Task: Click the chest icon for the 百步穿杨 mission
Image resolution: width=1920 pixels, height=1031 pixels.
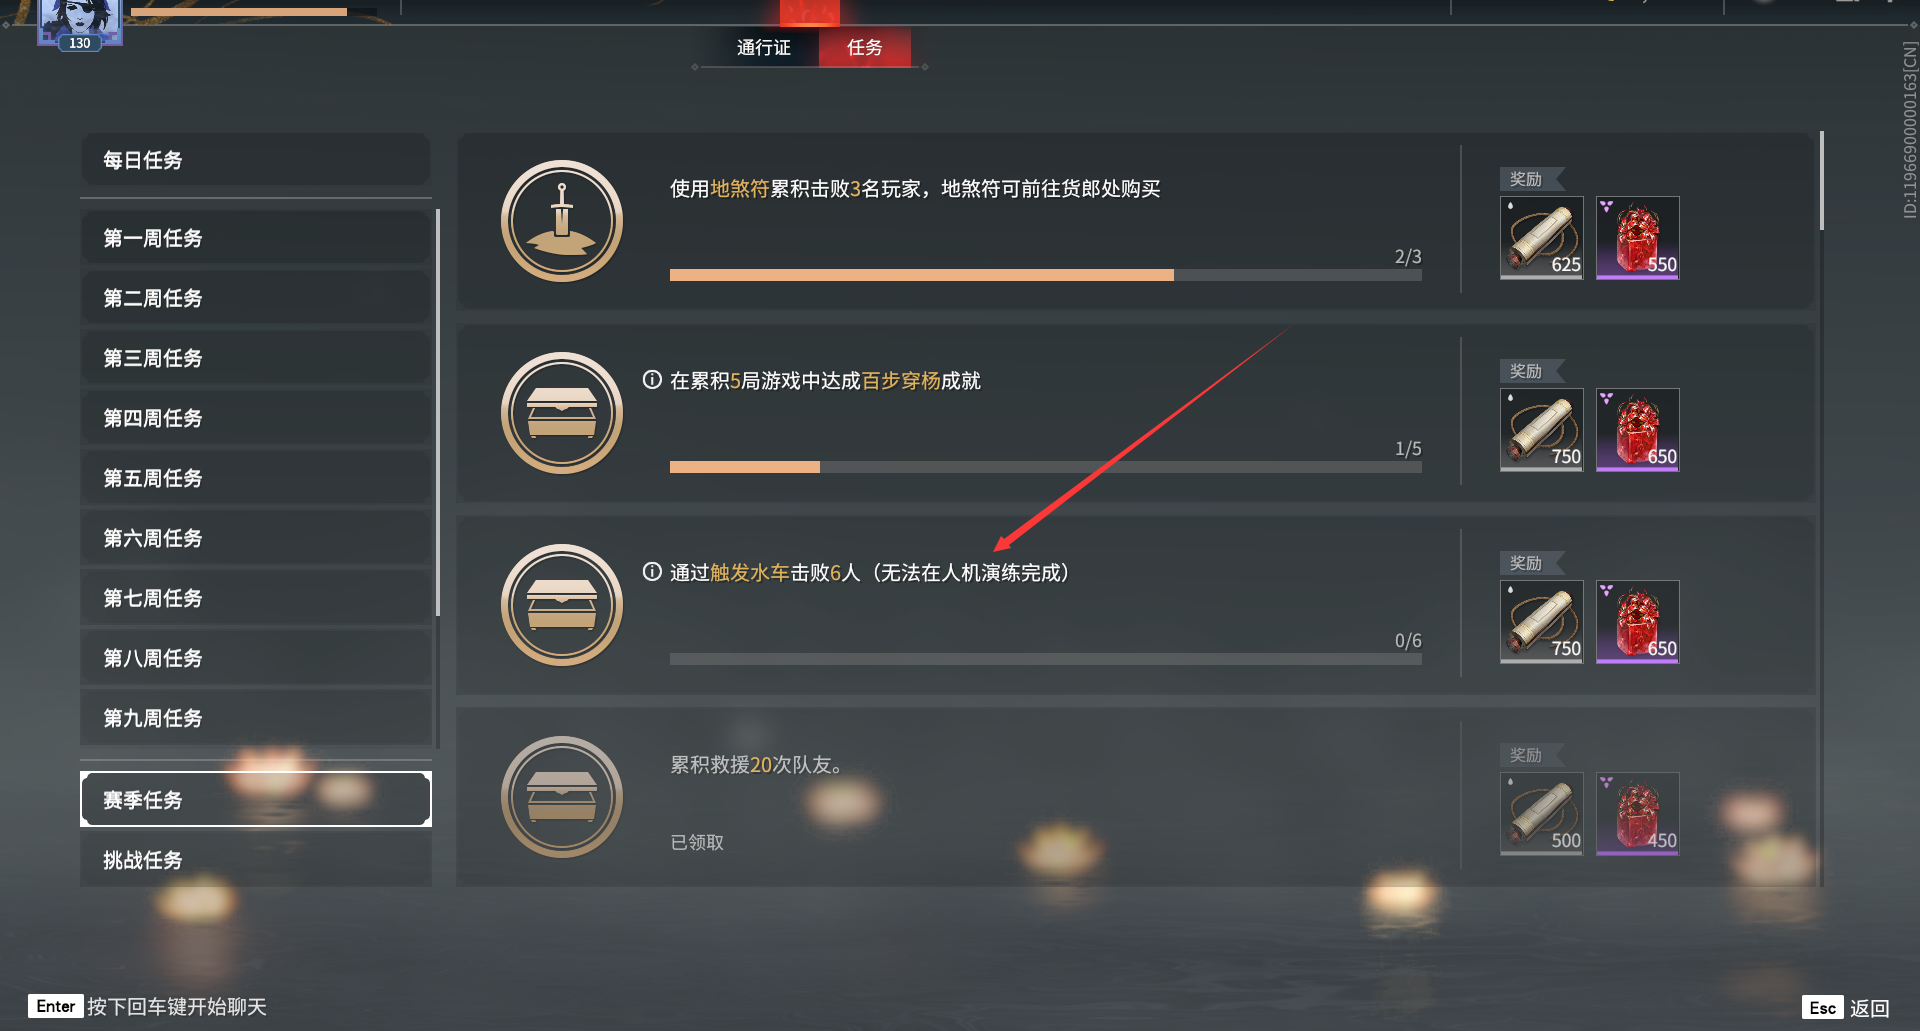Action: [562, 413]
